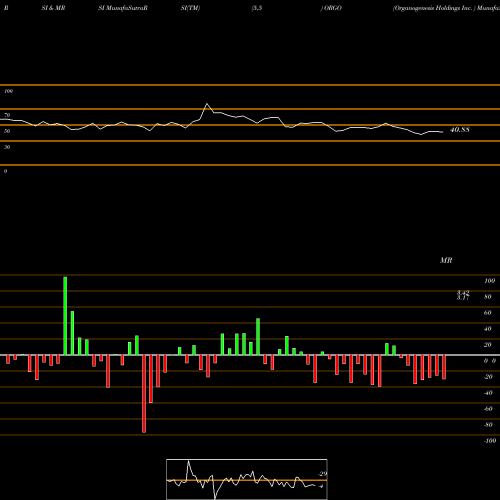
Task: Click the MR axis label 80
Action: tap(488, 297)
